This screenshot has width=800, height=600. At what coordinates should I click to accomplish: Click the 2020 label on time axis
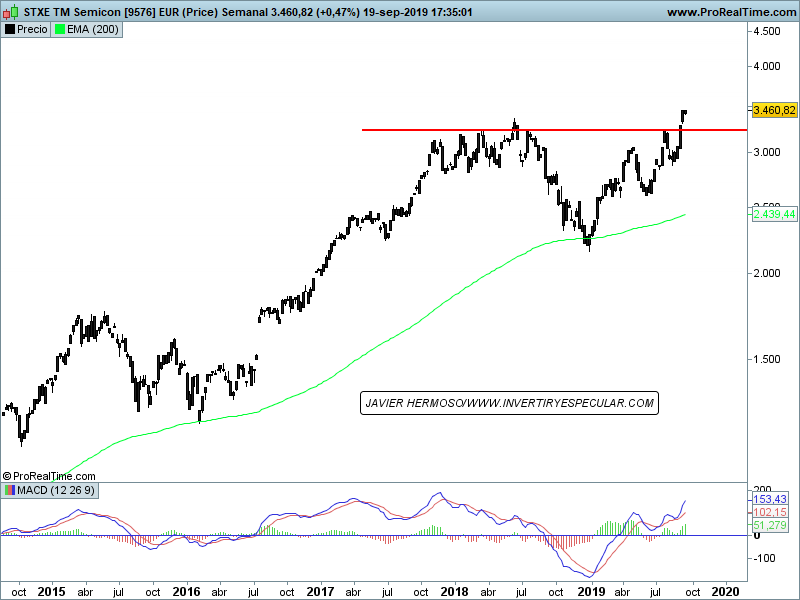click(x=725, y=592)
